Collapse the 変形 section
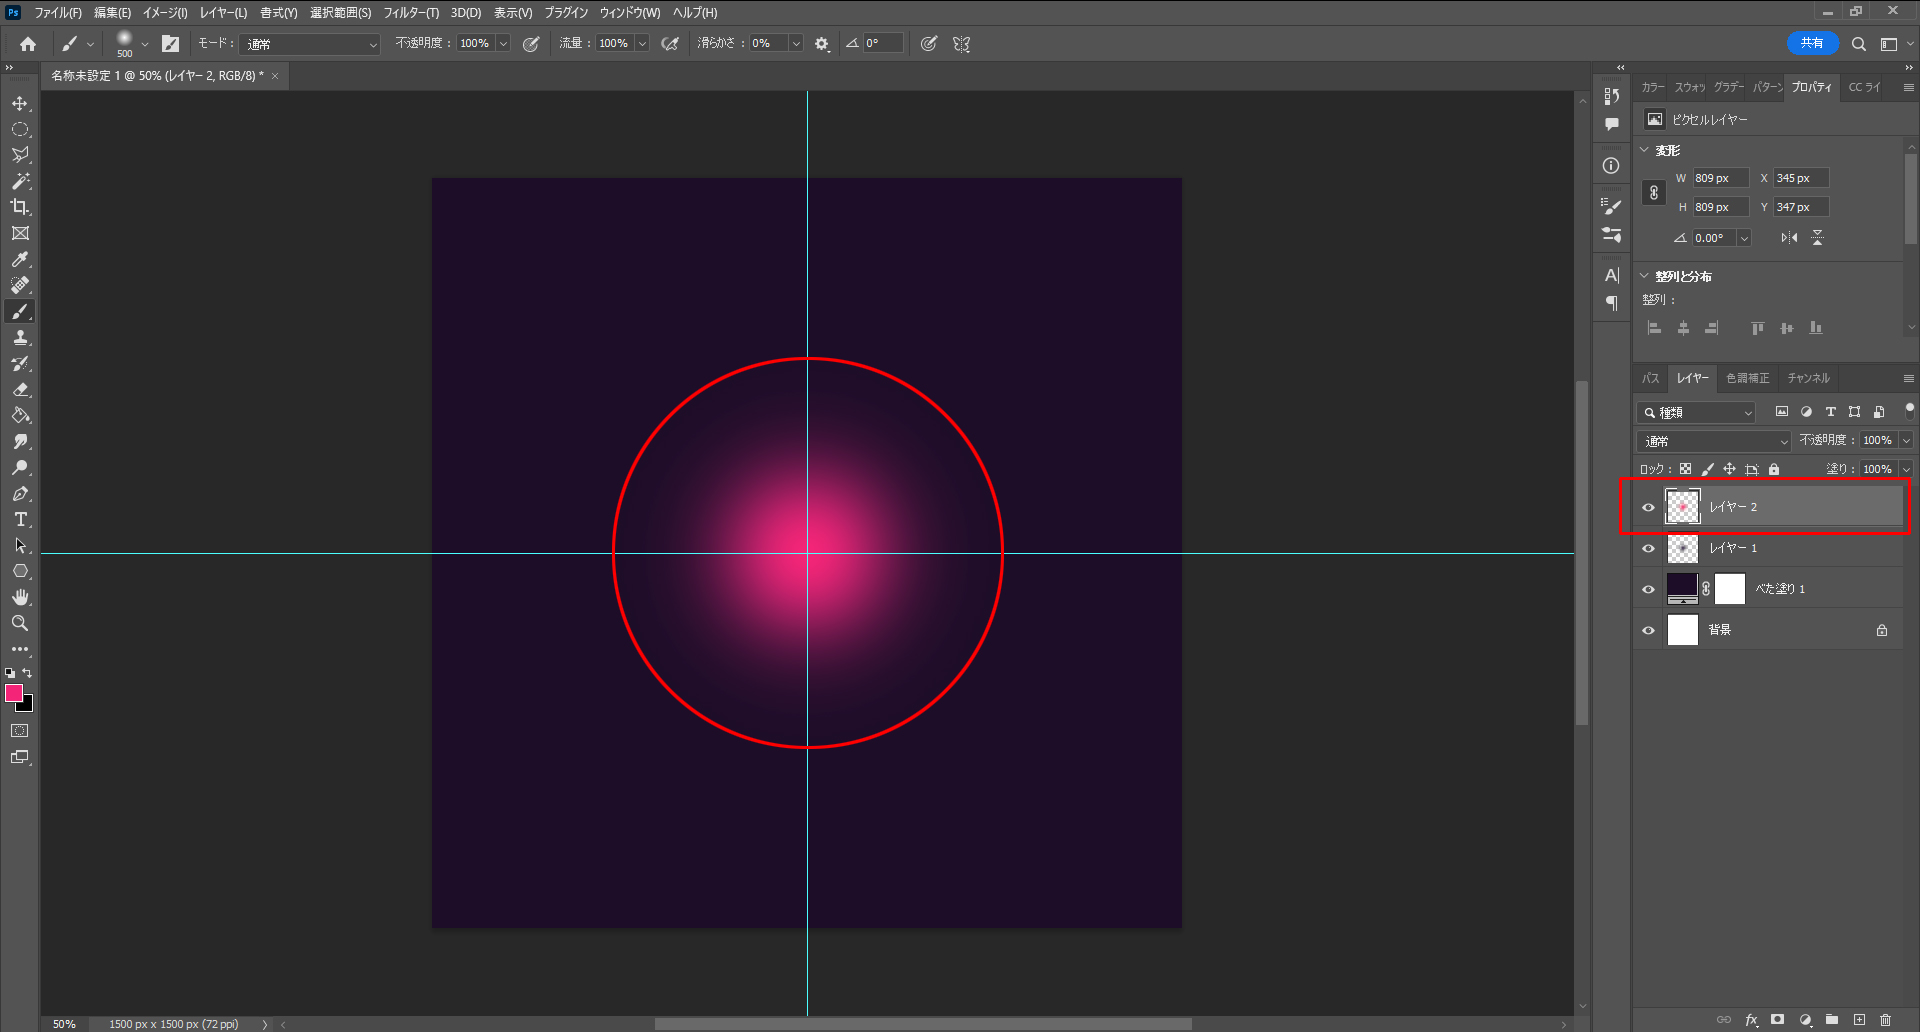 [1645, 150]
